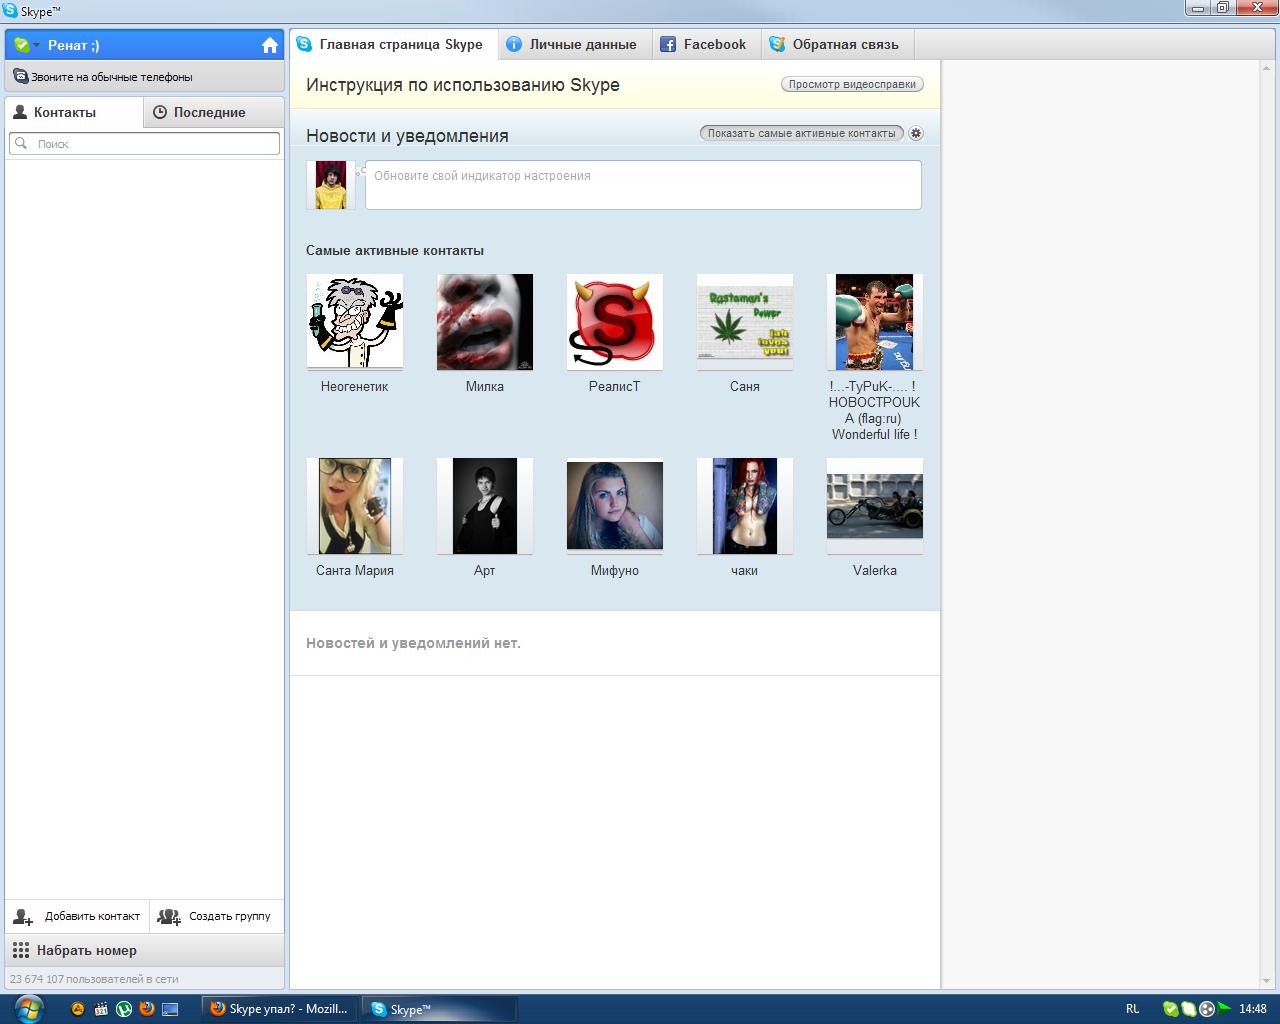Open the gear settings next to active contacts button
The height and width of the screenshot is (1024, 1280).
coord(916,133)
